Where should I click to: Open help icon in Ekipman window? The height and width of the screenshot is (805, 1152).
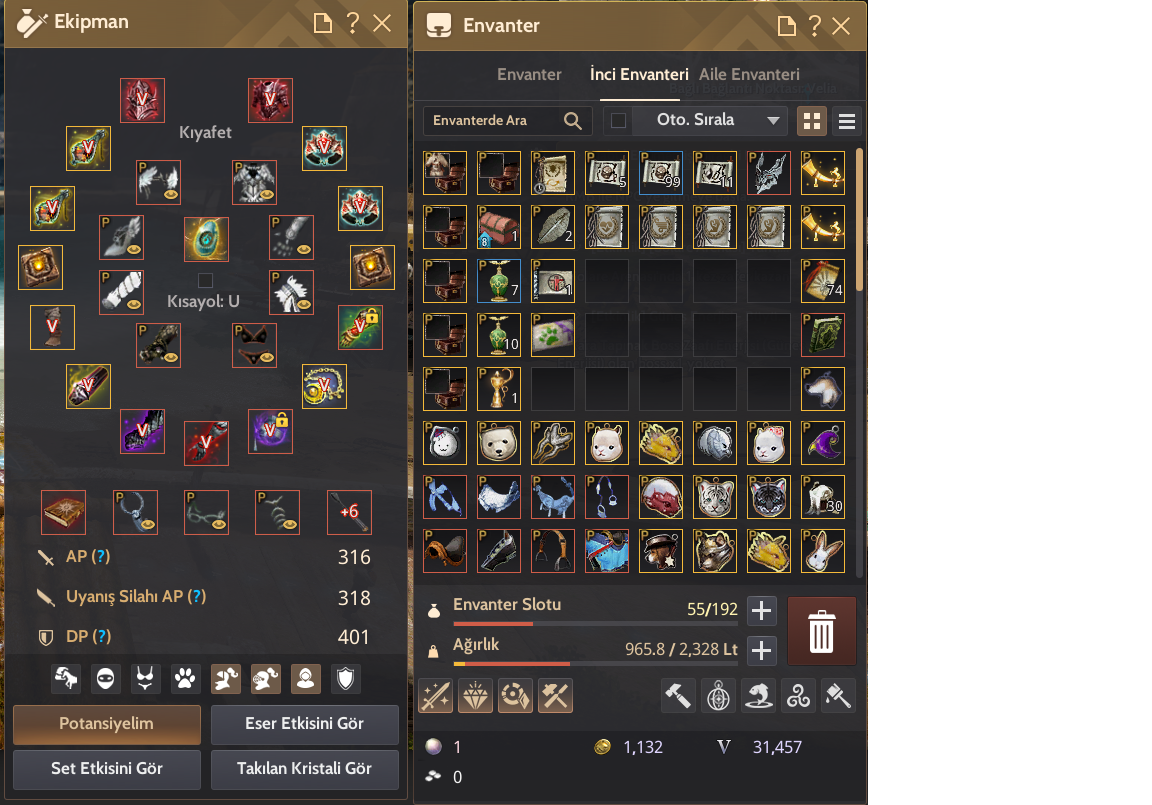coord(353,23)
